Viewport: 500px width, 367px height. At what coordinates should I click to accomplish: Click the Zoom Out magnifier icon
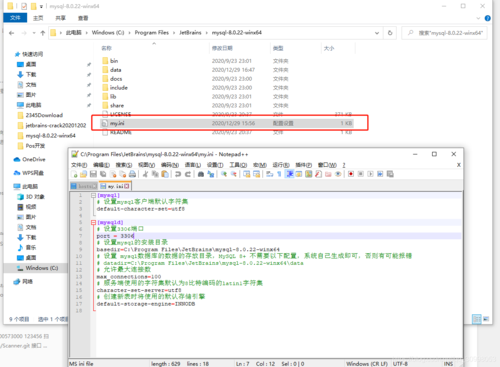[x=234, y=174]
